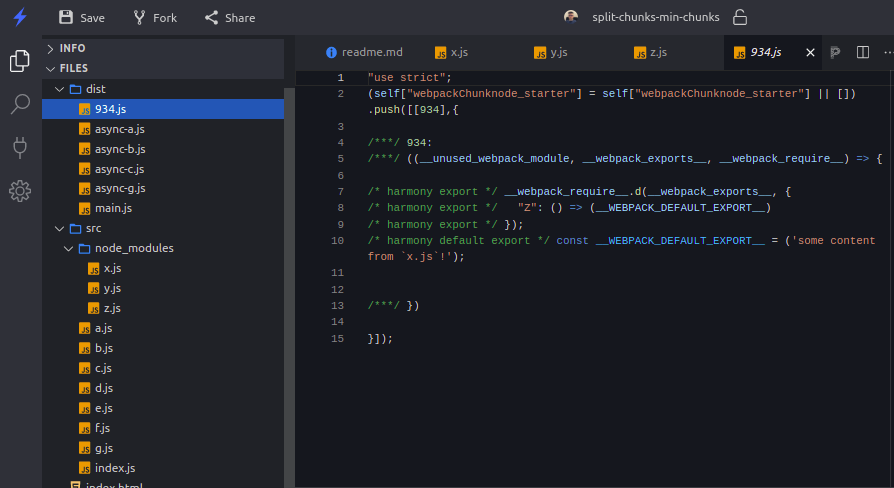Close the 934.js tab
The width and height of the screenshot is (894, 488).
[x=810, y=53]
